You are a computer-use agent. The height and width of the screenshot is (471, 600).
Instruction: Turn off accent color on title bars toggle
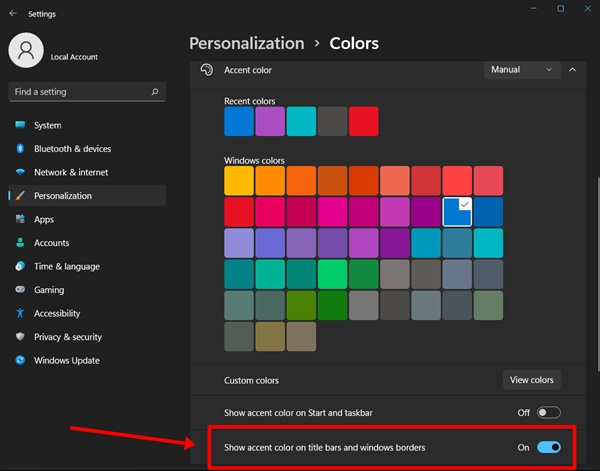click(x=548, y=447)
